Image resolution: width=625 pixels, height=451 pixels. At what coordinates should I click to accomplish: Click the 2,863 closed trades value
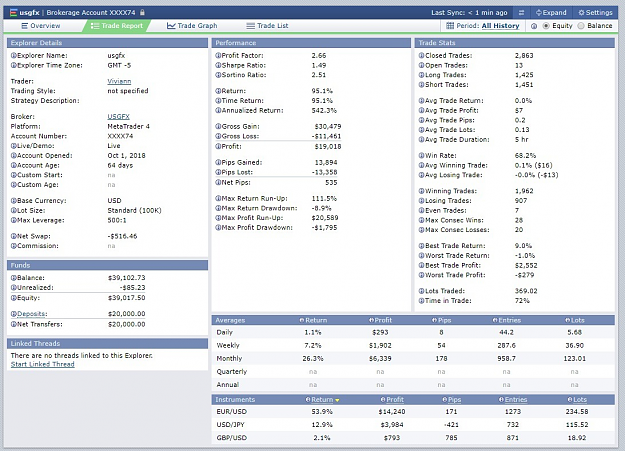click(x=524, y=55)
